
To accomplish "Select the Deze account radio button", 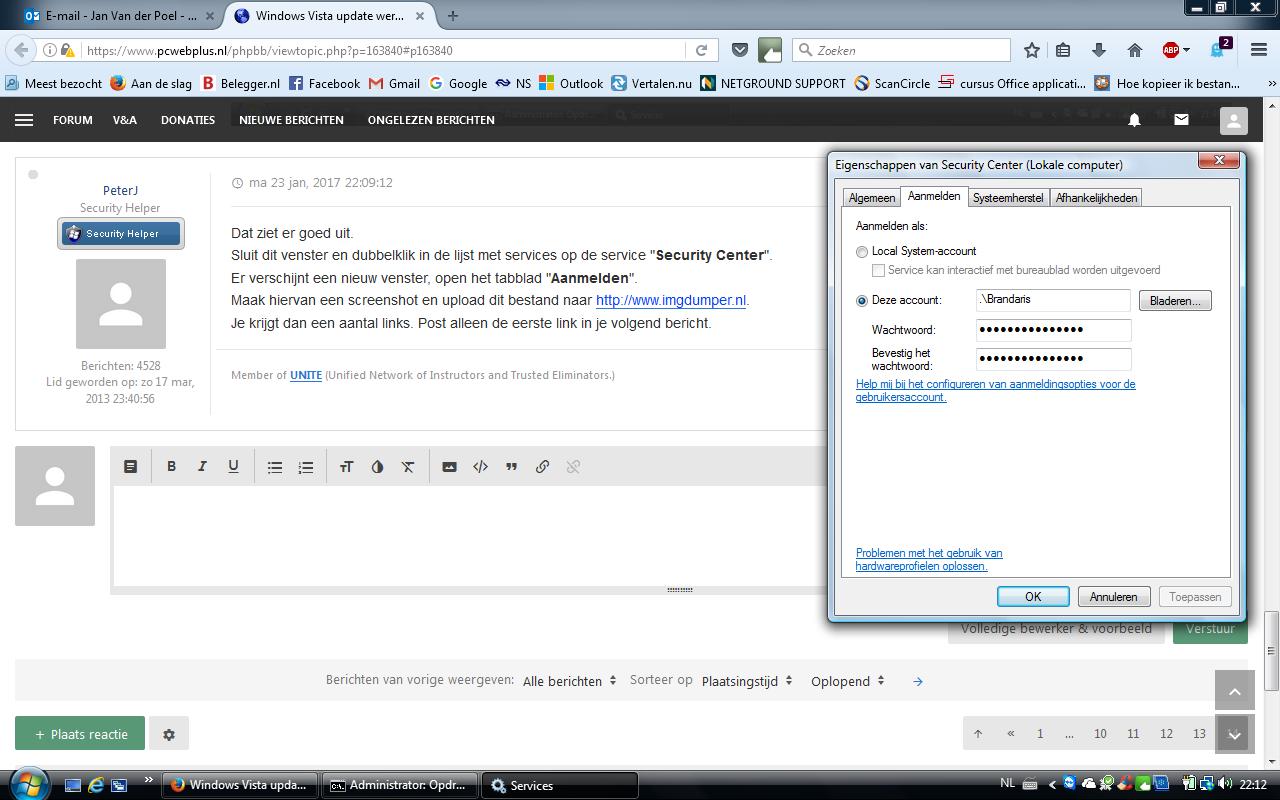I will coord(862,301).
